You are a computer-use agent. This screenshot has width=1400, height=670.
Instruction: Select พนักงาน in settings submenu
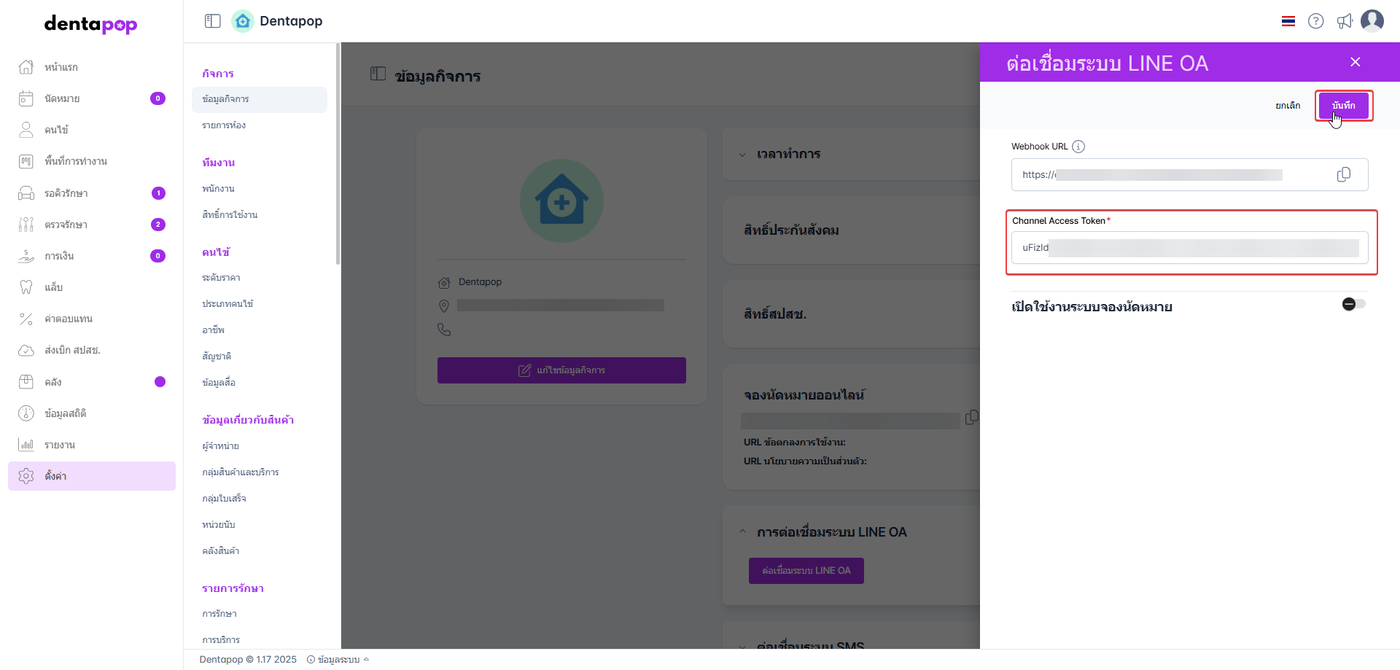click(x=218, y=188)
